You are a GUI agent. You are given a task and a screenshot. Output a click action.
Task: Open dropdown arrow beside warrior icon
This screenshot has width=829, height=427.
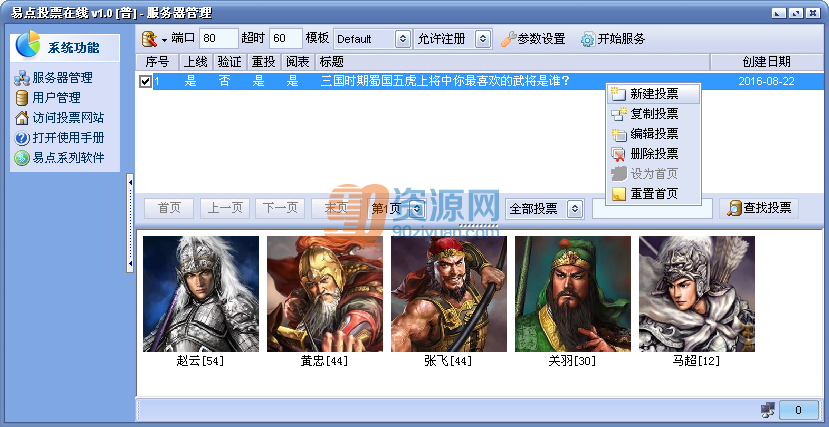164,40
